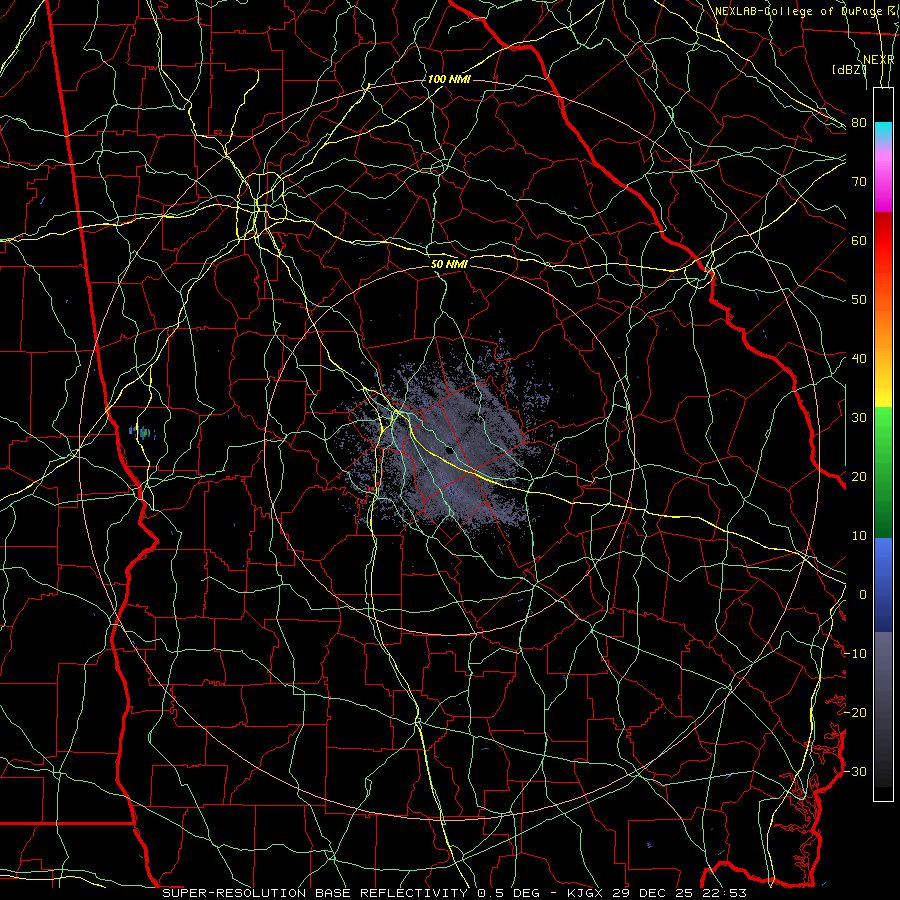Click the 20 value on dBZ scale
Viewport: 900px width, 900px height.
[x=859, y=477]
